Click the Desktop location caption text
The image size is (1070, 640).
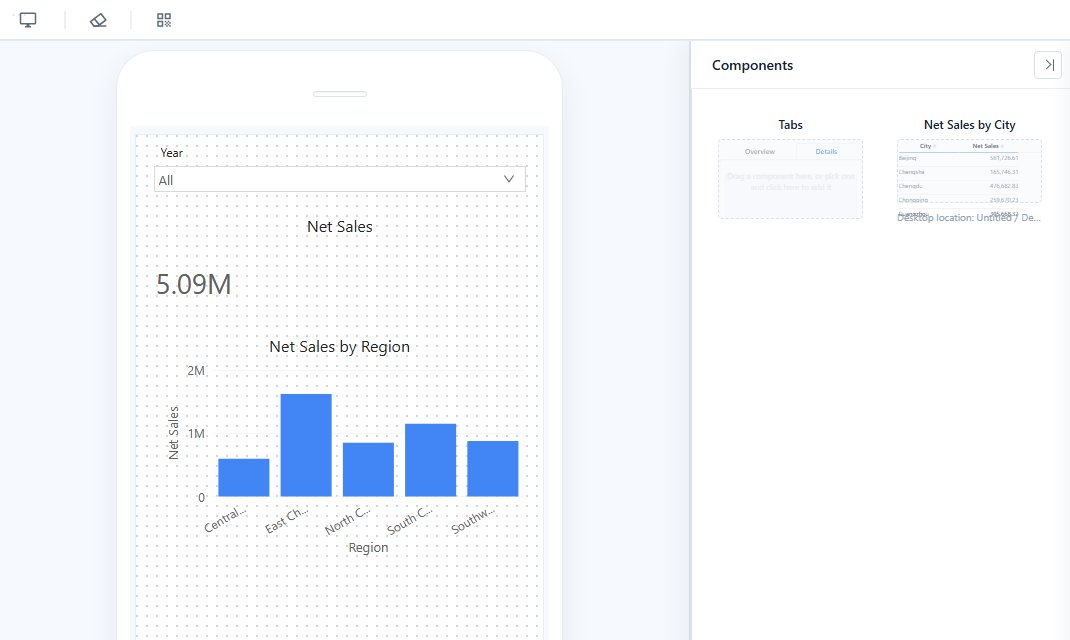coord(968,218)
